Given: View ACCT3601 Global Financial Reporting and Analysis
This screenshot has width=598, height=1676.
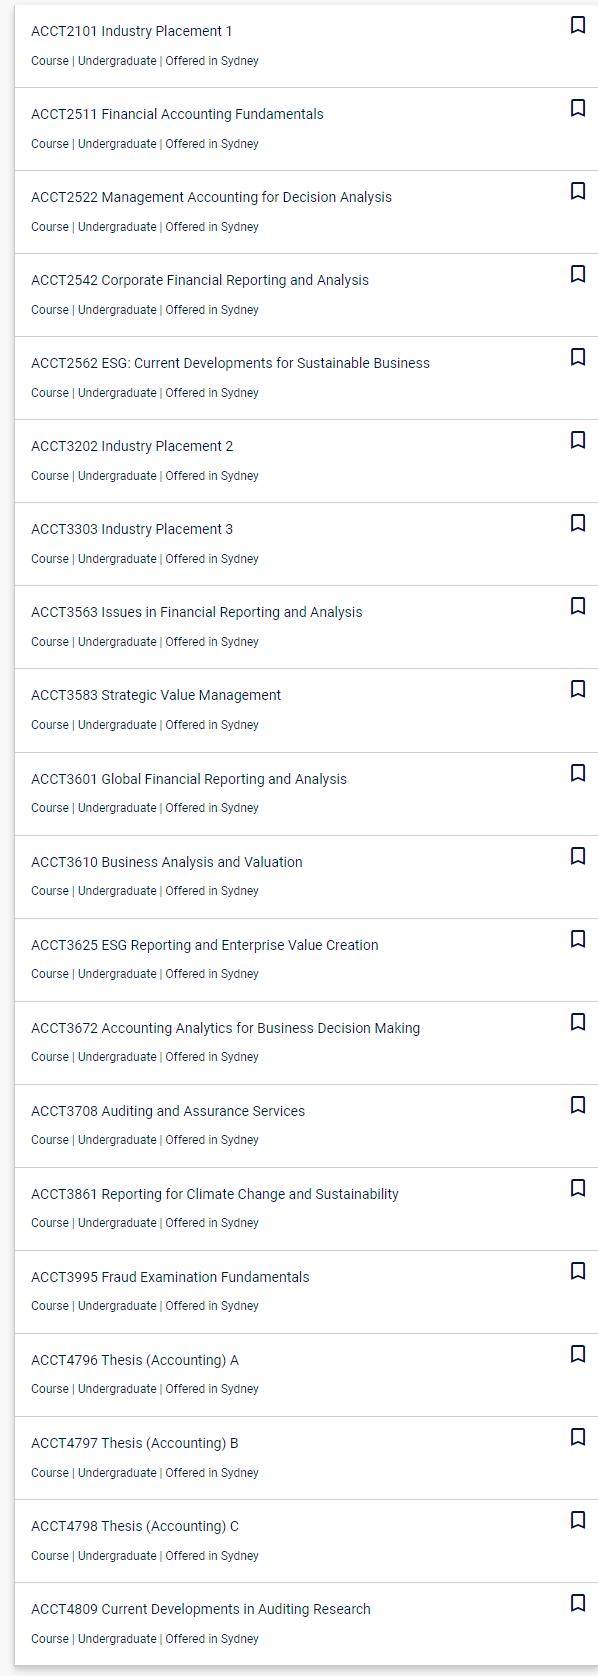Looking at the screenshot, I should pyautogui.click(x=189, y=779).
